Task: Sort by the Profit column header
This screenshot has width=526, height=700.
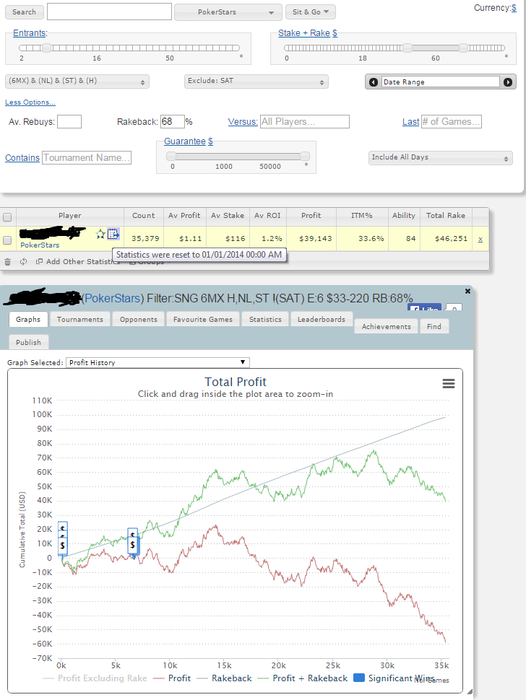Action: point(311,216)
